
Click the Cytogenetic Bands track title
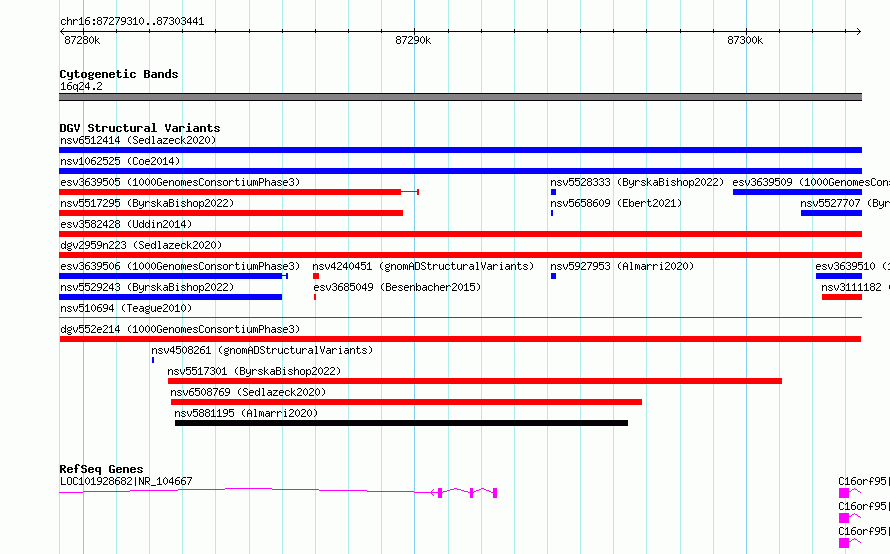(x=119, y=74)
